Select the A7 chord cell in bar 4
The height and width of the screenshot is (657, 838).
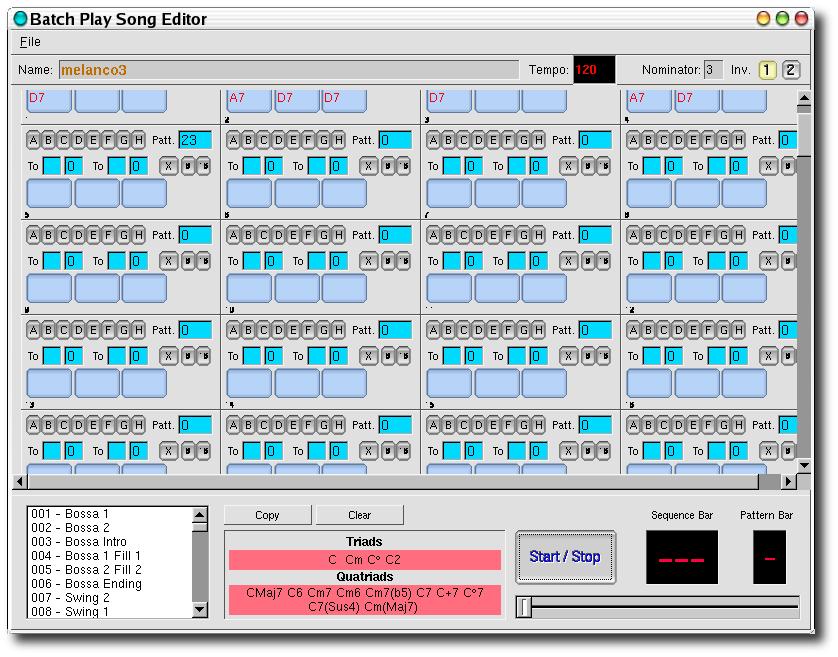[x=648, y=101]
